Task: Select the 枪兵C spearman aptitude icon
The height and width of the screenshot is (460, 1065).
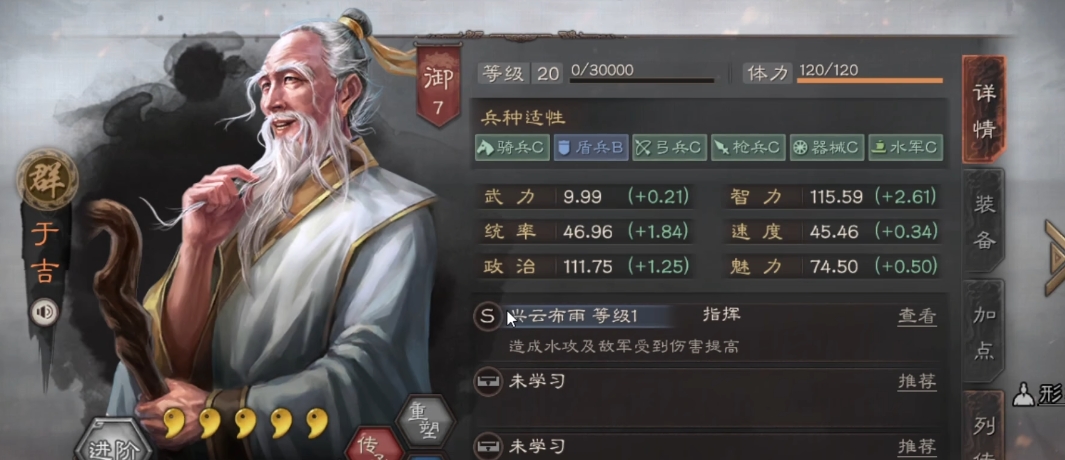Action: tap(748, 147)
